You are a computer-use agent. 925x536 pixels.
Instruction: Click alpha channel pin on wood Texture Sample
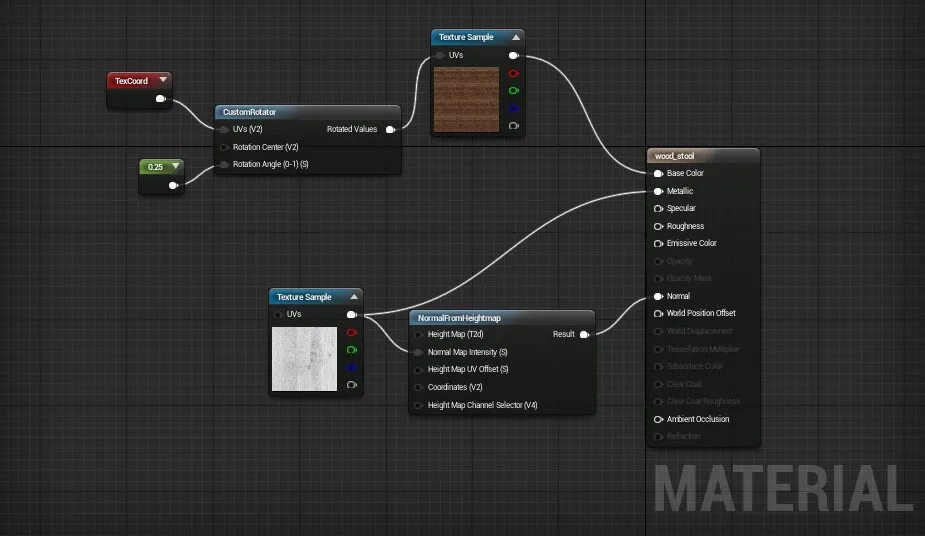point(514,126)
